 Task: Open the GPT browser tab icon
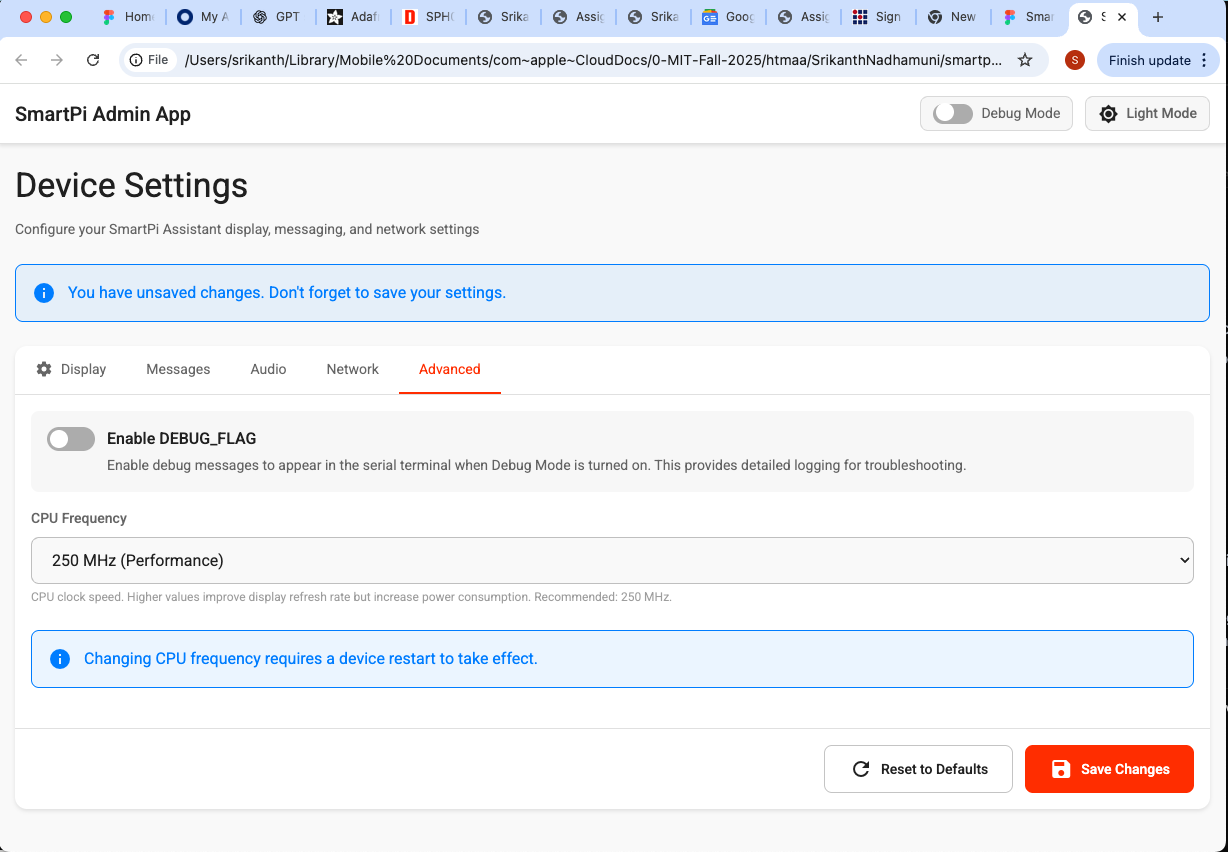tap(259, 17)
